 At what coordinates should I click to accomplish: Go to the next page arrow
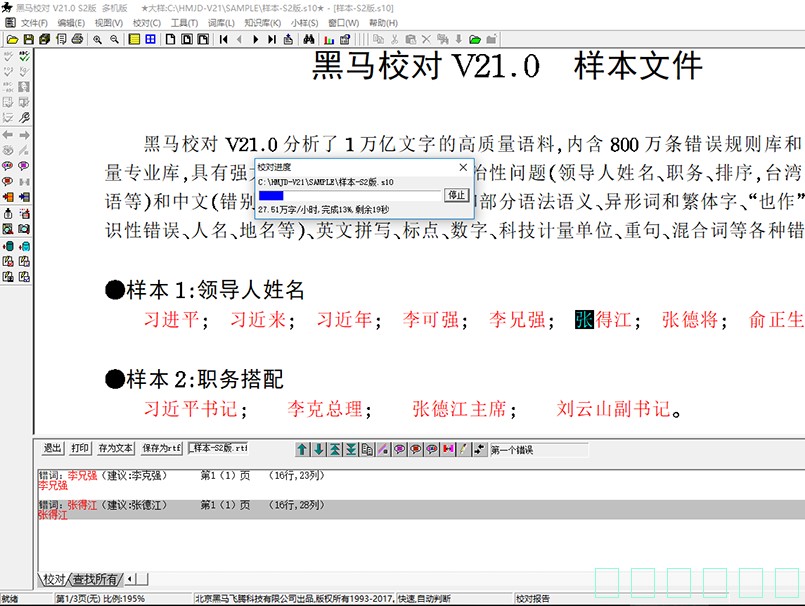click(x=256, y=40)
